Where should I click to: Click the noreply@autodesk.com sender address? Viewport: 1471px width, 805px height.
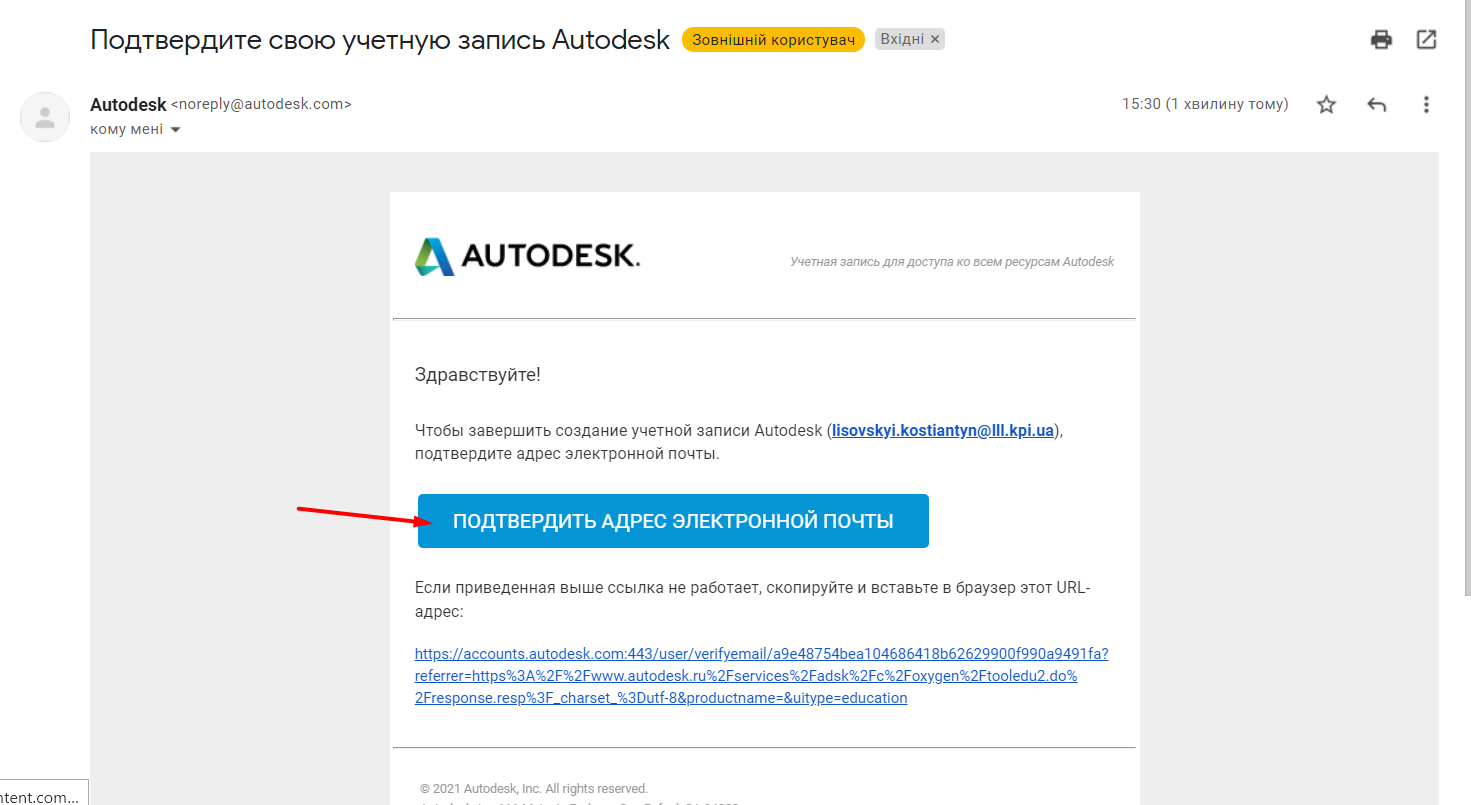(x=262, y=104)
